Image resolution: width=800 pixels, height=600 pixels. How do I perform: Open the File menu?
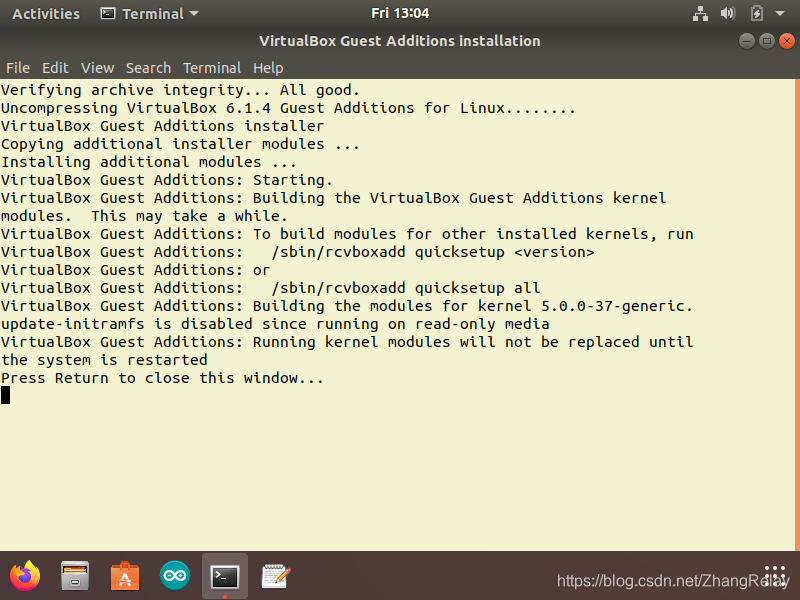coord(18,68)
